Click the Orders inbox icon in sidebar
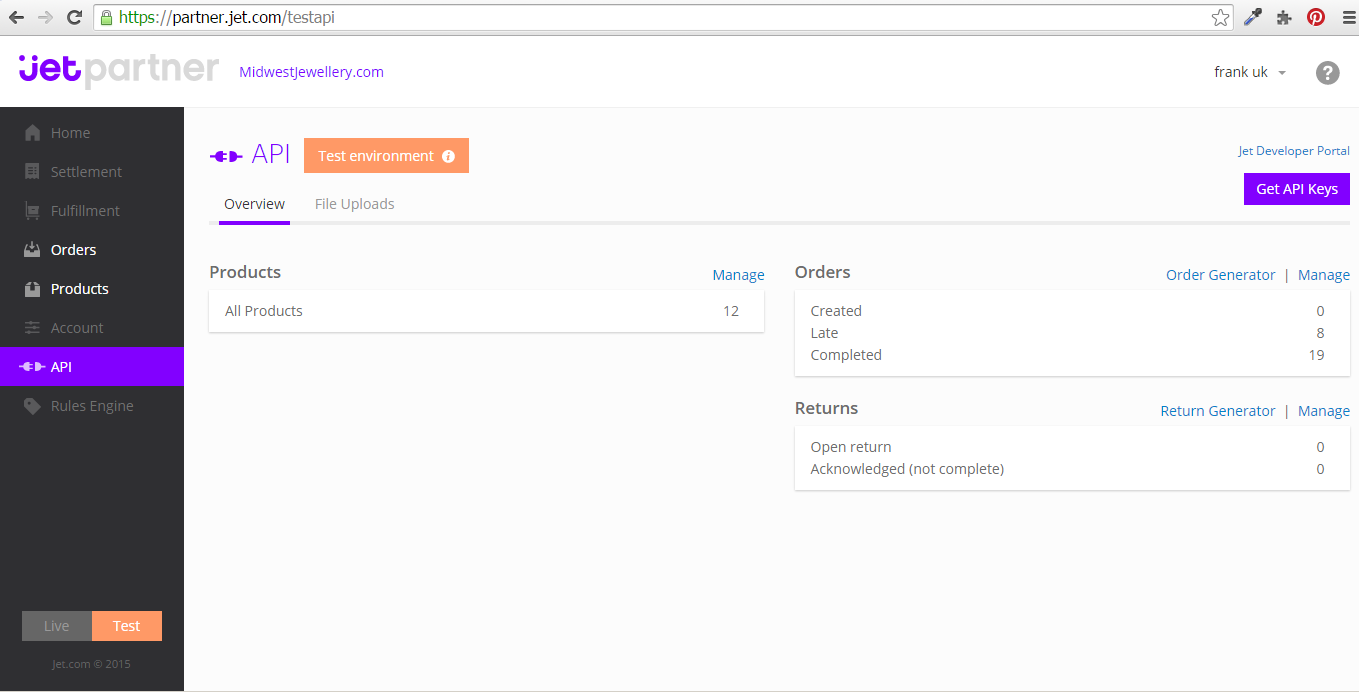The height and width of the screenshot is (693, 1359). coord(32,250)
